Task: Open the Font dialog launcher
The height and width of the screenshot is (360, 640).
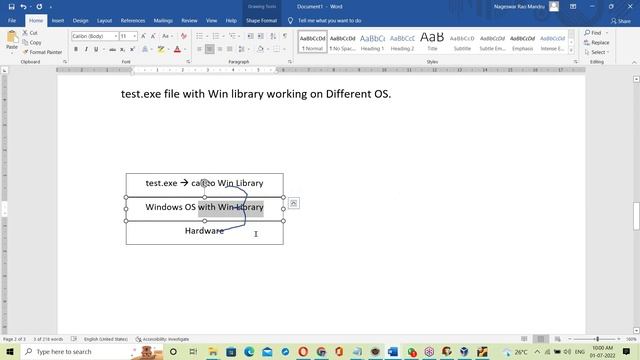Action: pos(188,62)
